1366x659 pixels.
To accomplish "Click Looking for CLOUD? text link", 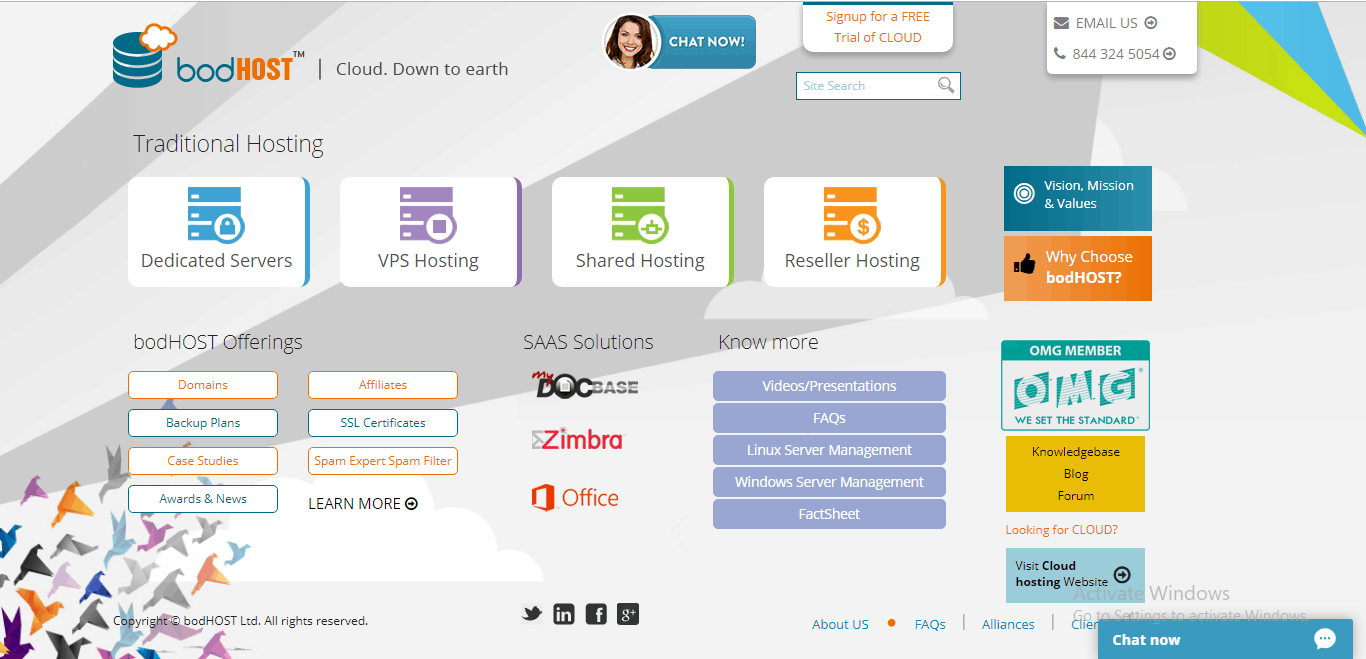I will [1062, 530].
